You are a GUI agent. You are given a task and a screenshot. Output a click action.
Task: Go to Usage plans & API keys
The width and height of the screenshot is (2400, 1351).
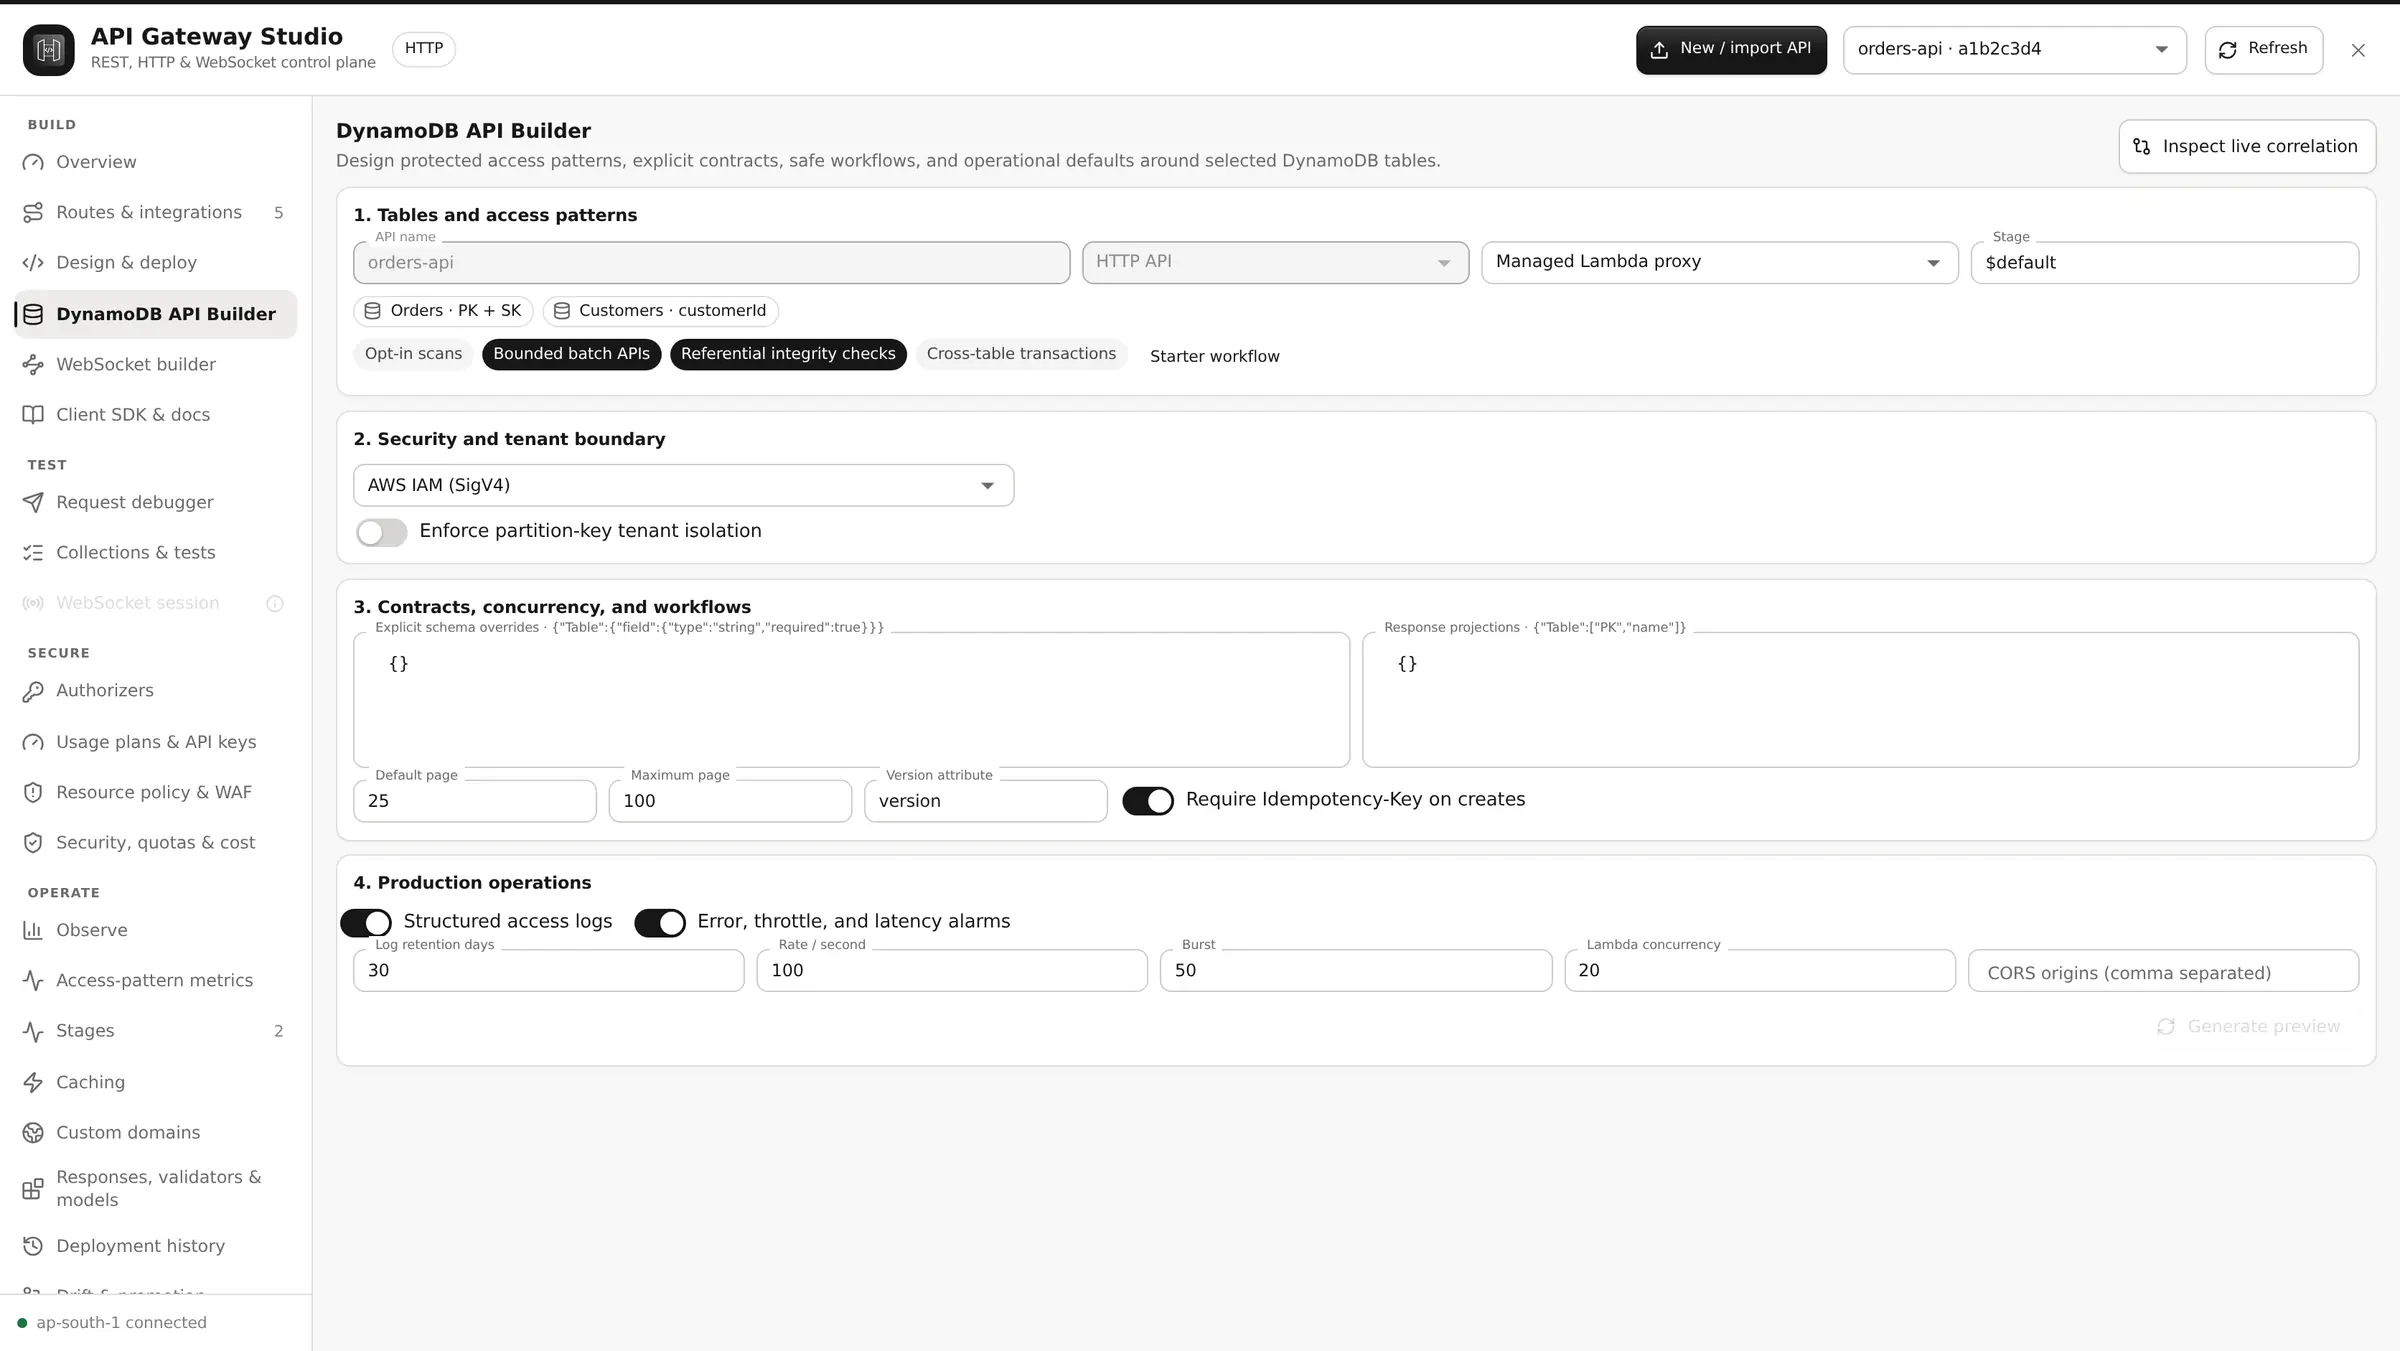point(156,742)
